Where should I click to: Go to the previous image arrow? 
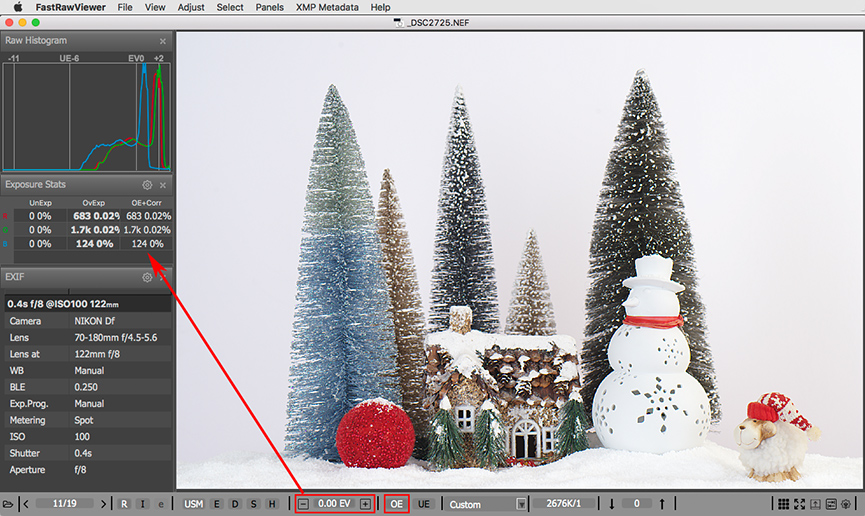pyautogui.click(x=26, y=504)
